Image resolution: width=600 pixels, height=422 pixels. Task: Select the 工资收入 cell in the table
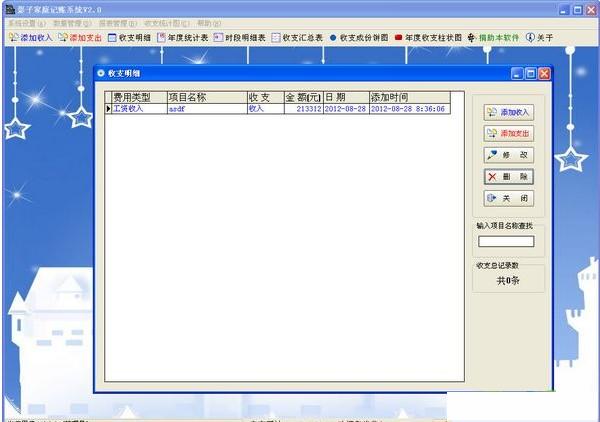[139, 109]
